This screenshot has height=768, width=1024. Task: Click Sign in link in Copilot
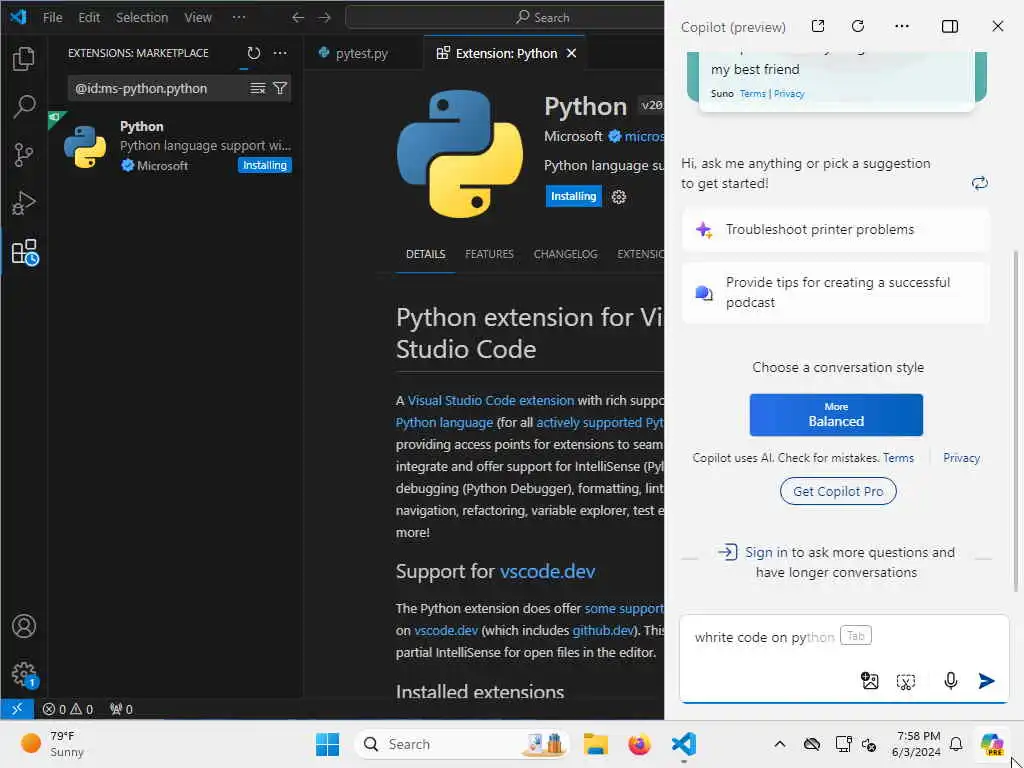[x=766, y=552]
